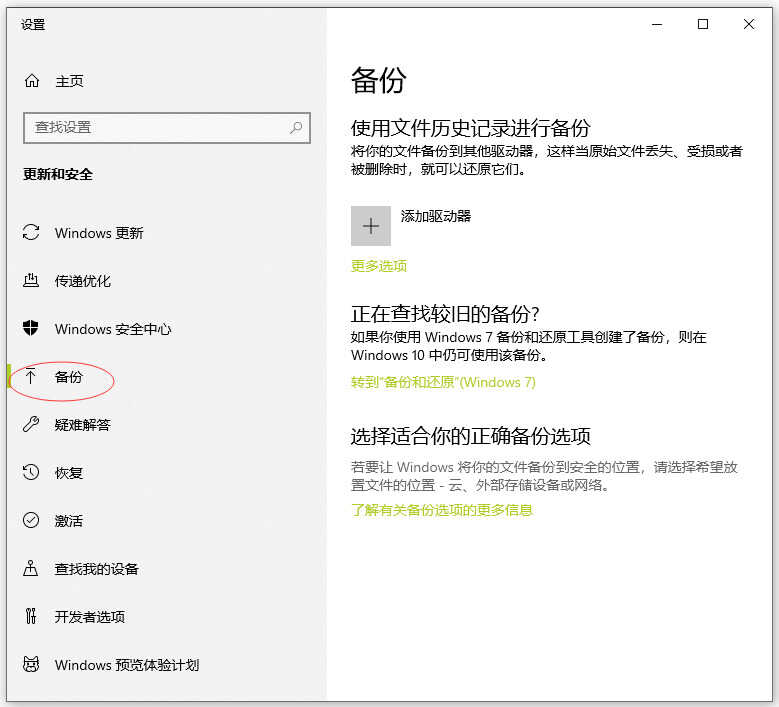Open the 疑难解答 page
Image resolution: width=779 pixels, height=707 pixels.
[x=82, y=424]
